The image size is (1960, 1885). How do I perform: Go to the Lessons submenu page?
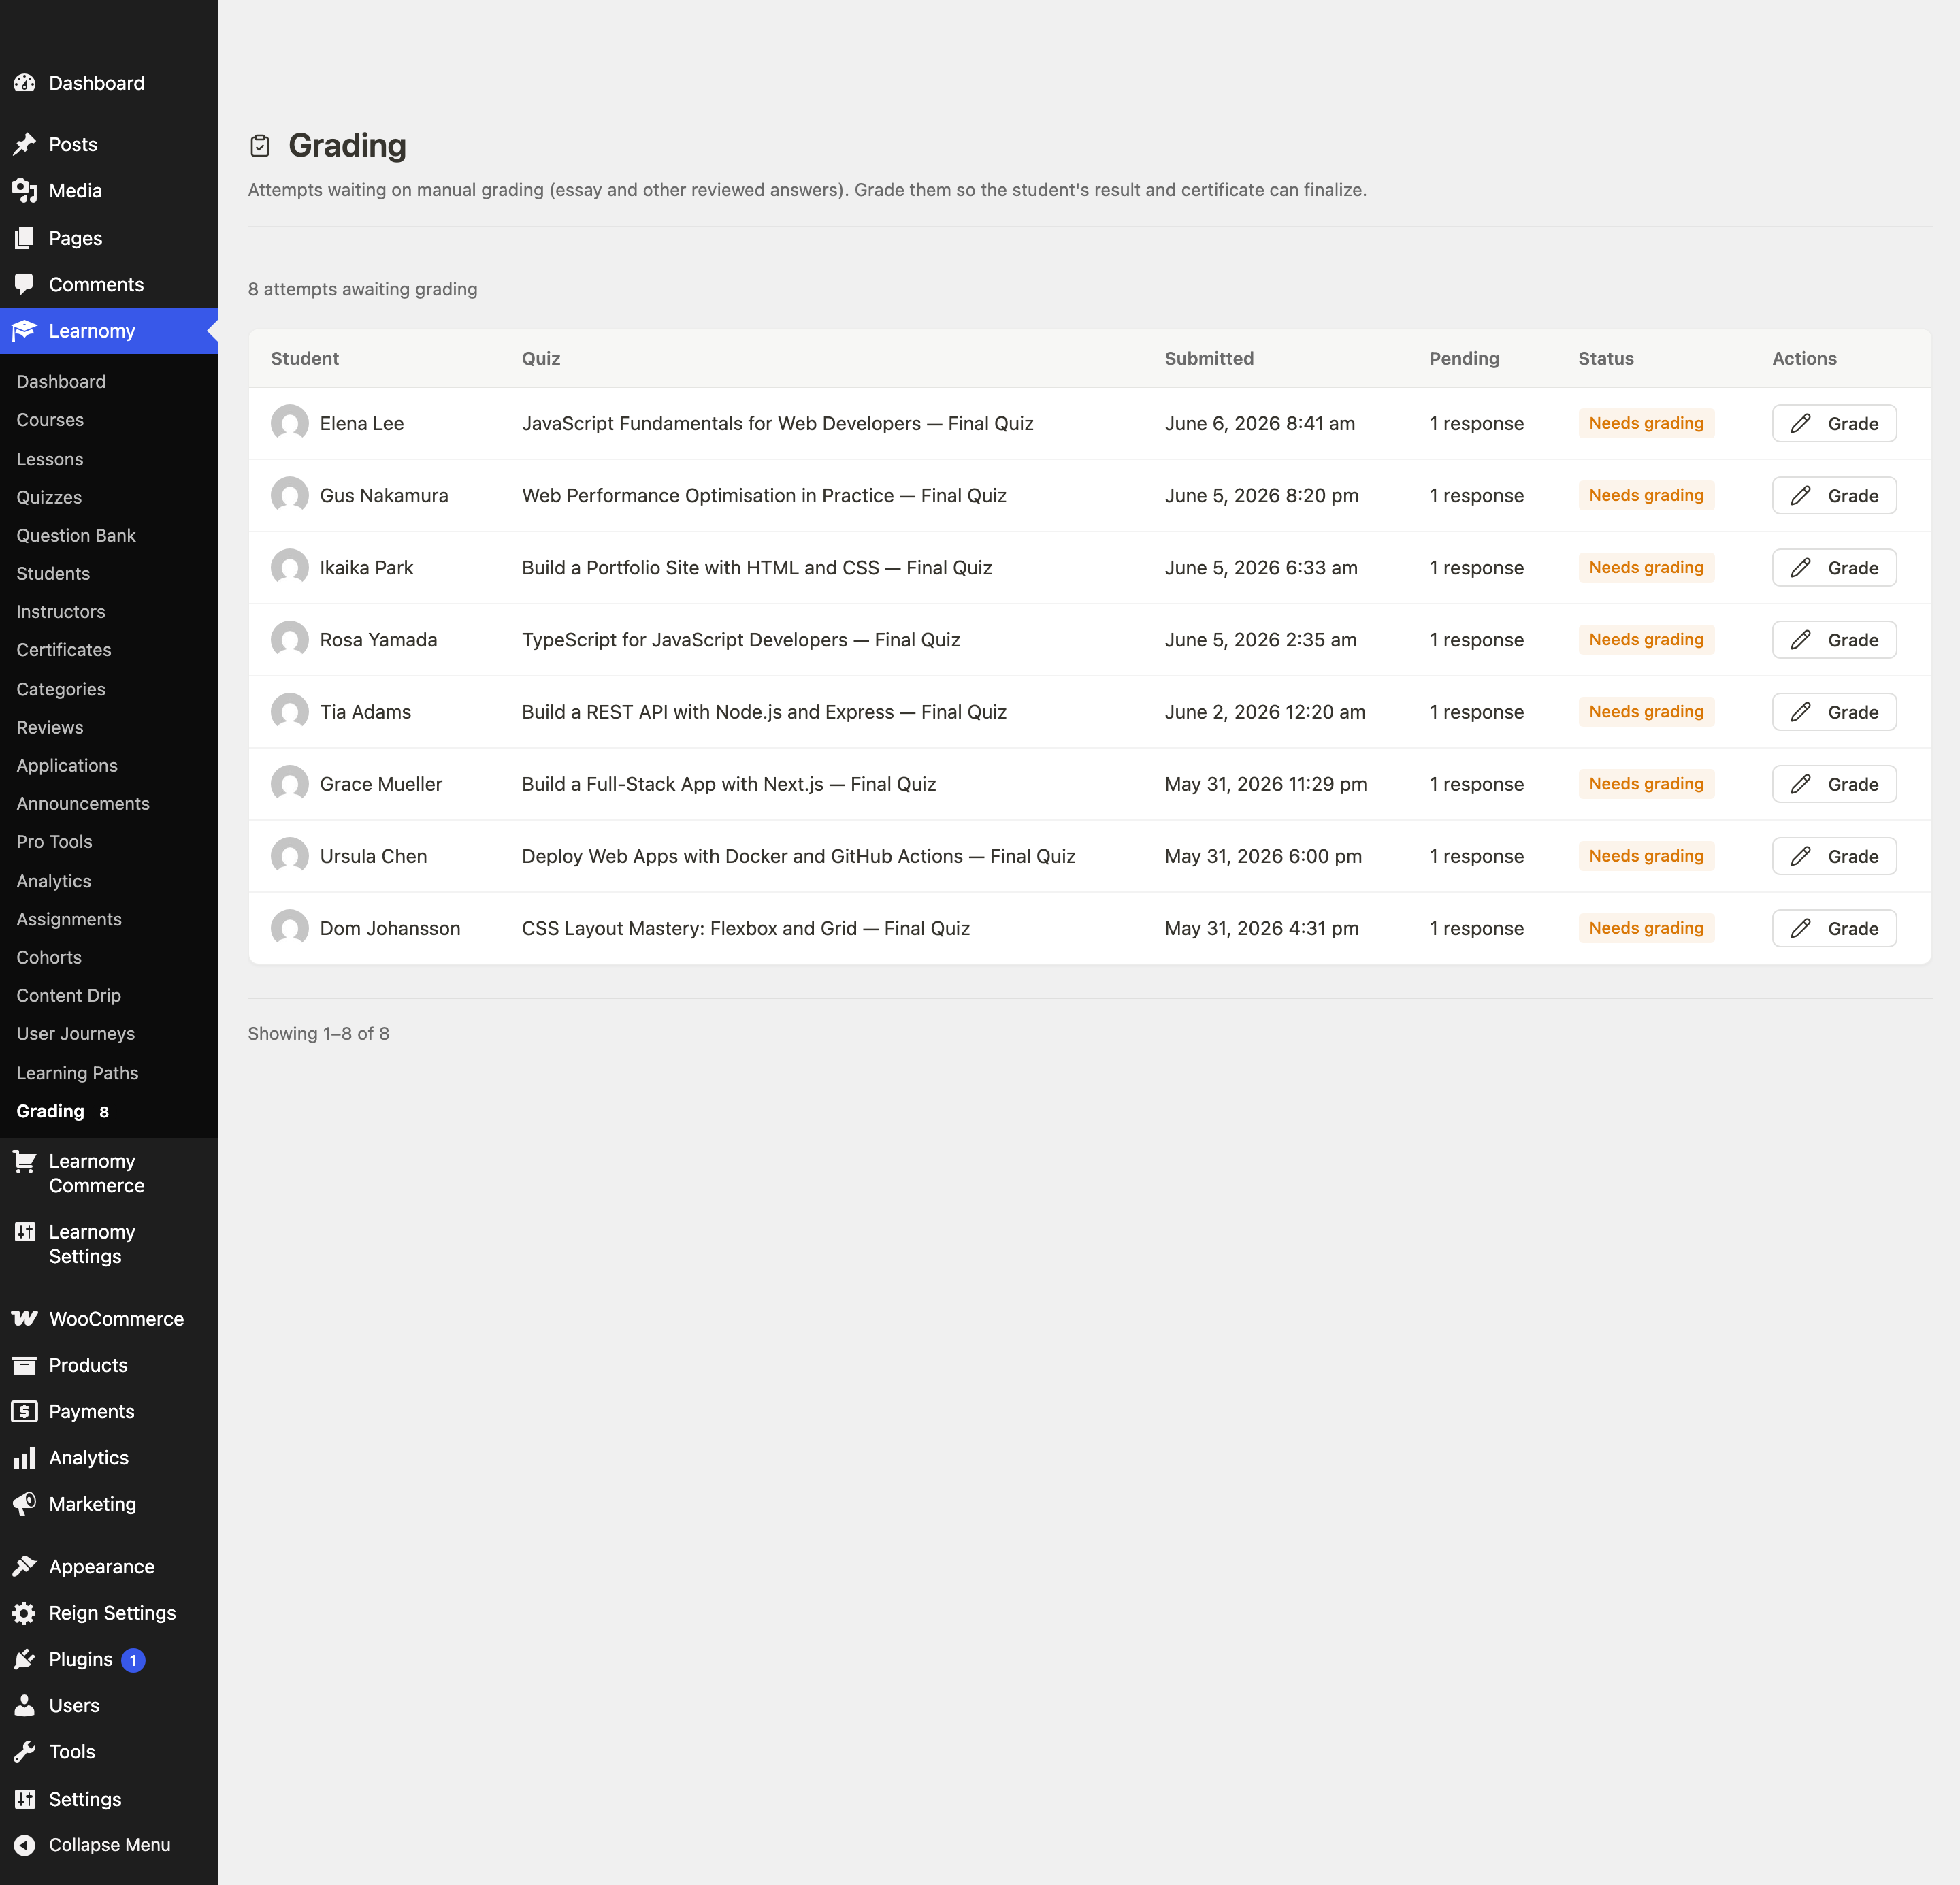pyautogui.click(x=50, y=459)
